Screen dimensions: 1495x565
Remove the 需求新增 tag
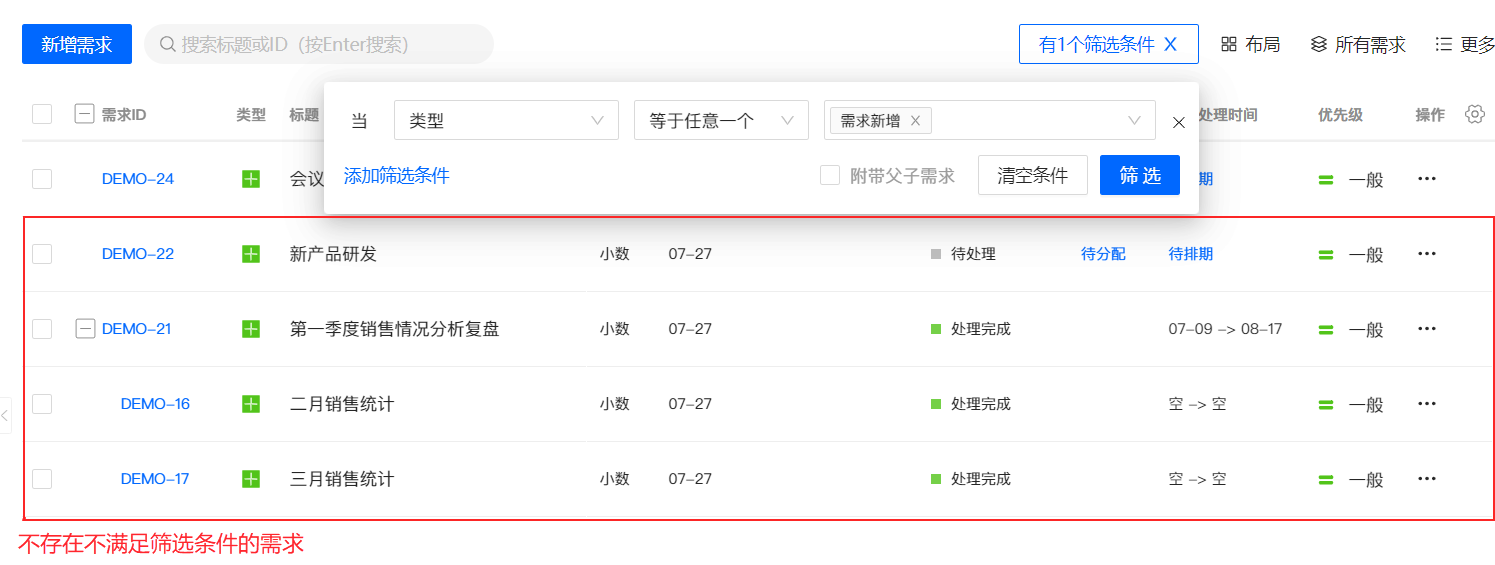point(915,121)
